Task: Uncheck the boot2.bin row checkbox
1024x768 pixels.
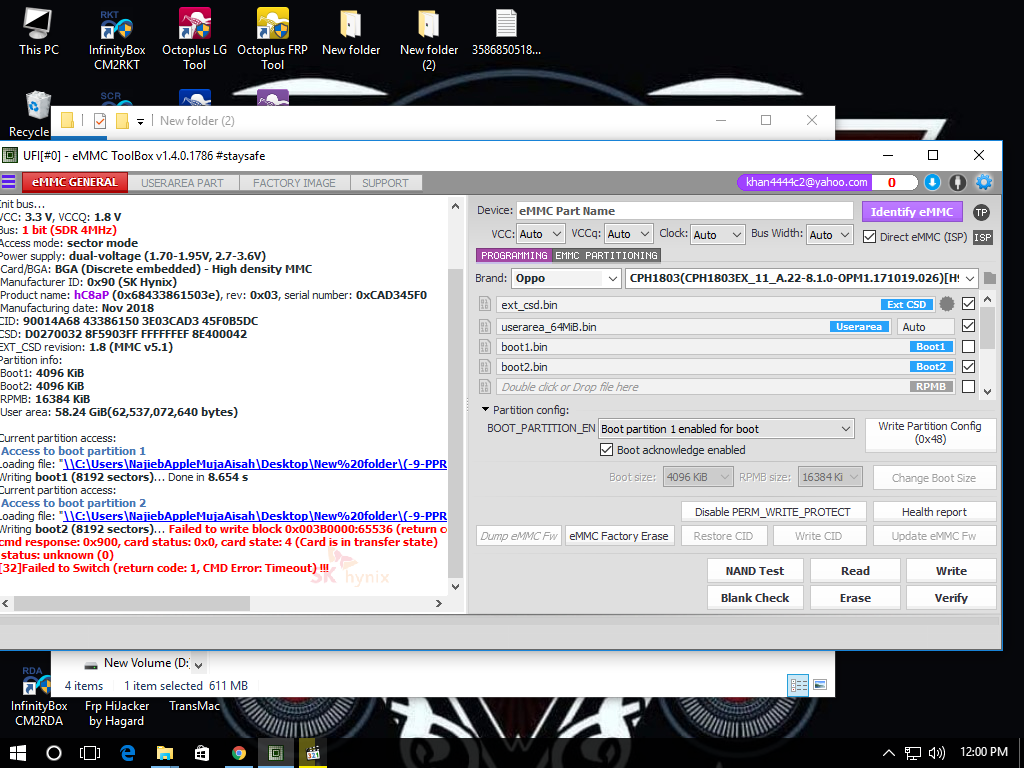Action: pyautogui.click(x=968, y=366)
